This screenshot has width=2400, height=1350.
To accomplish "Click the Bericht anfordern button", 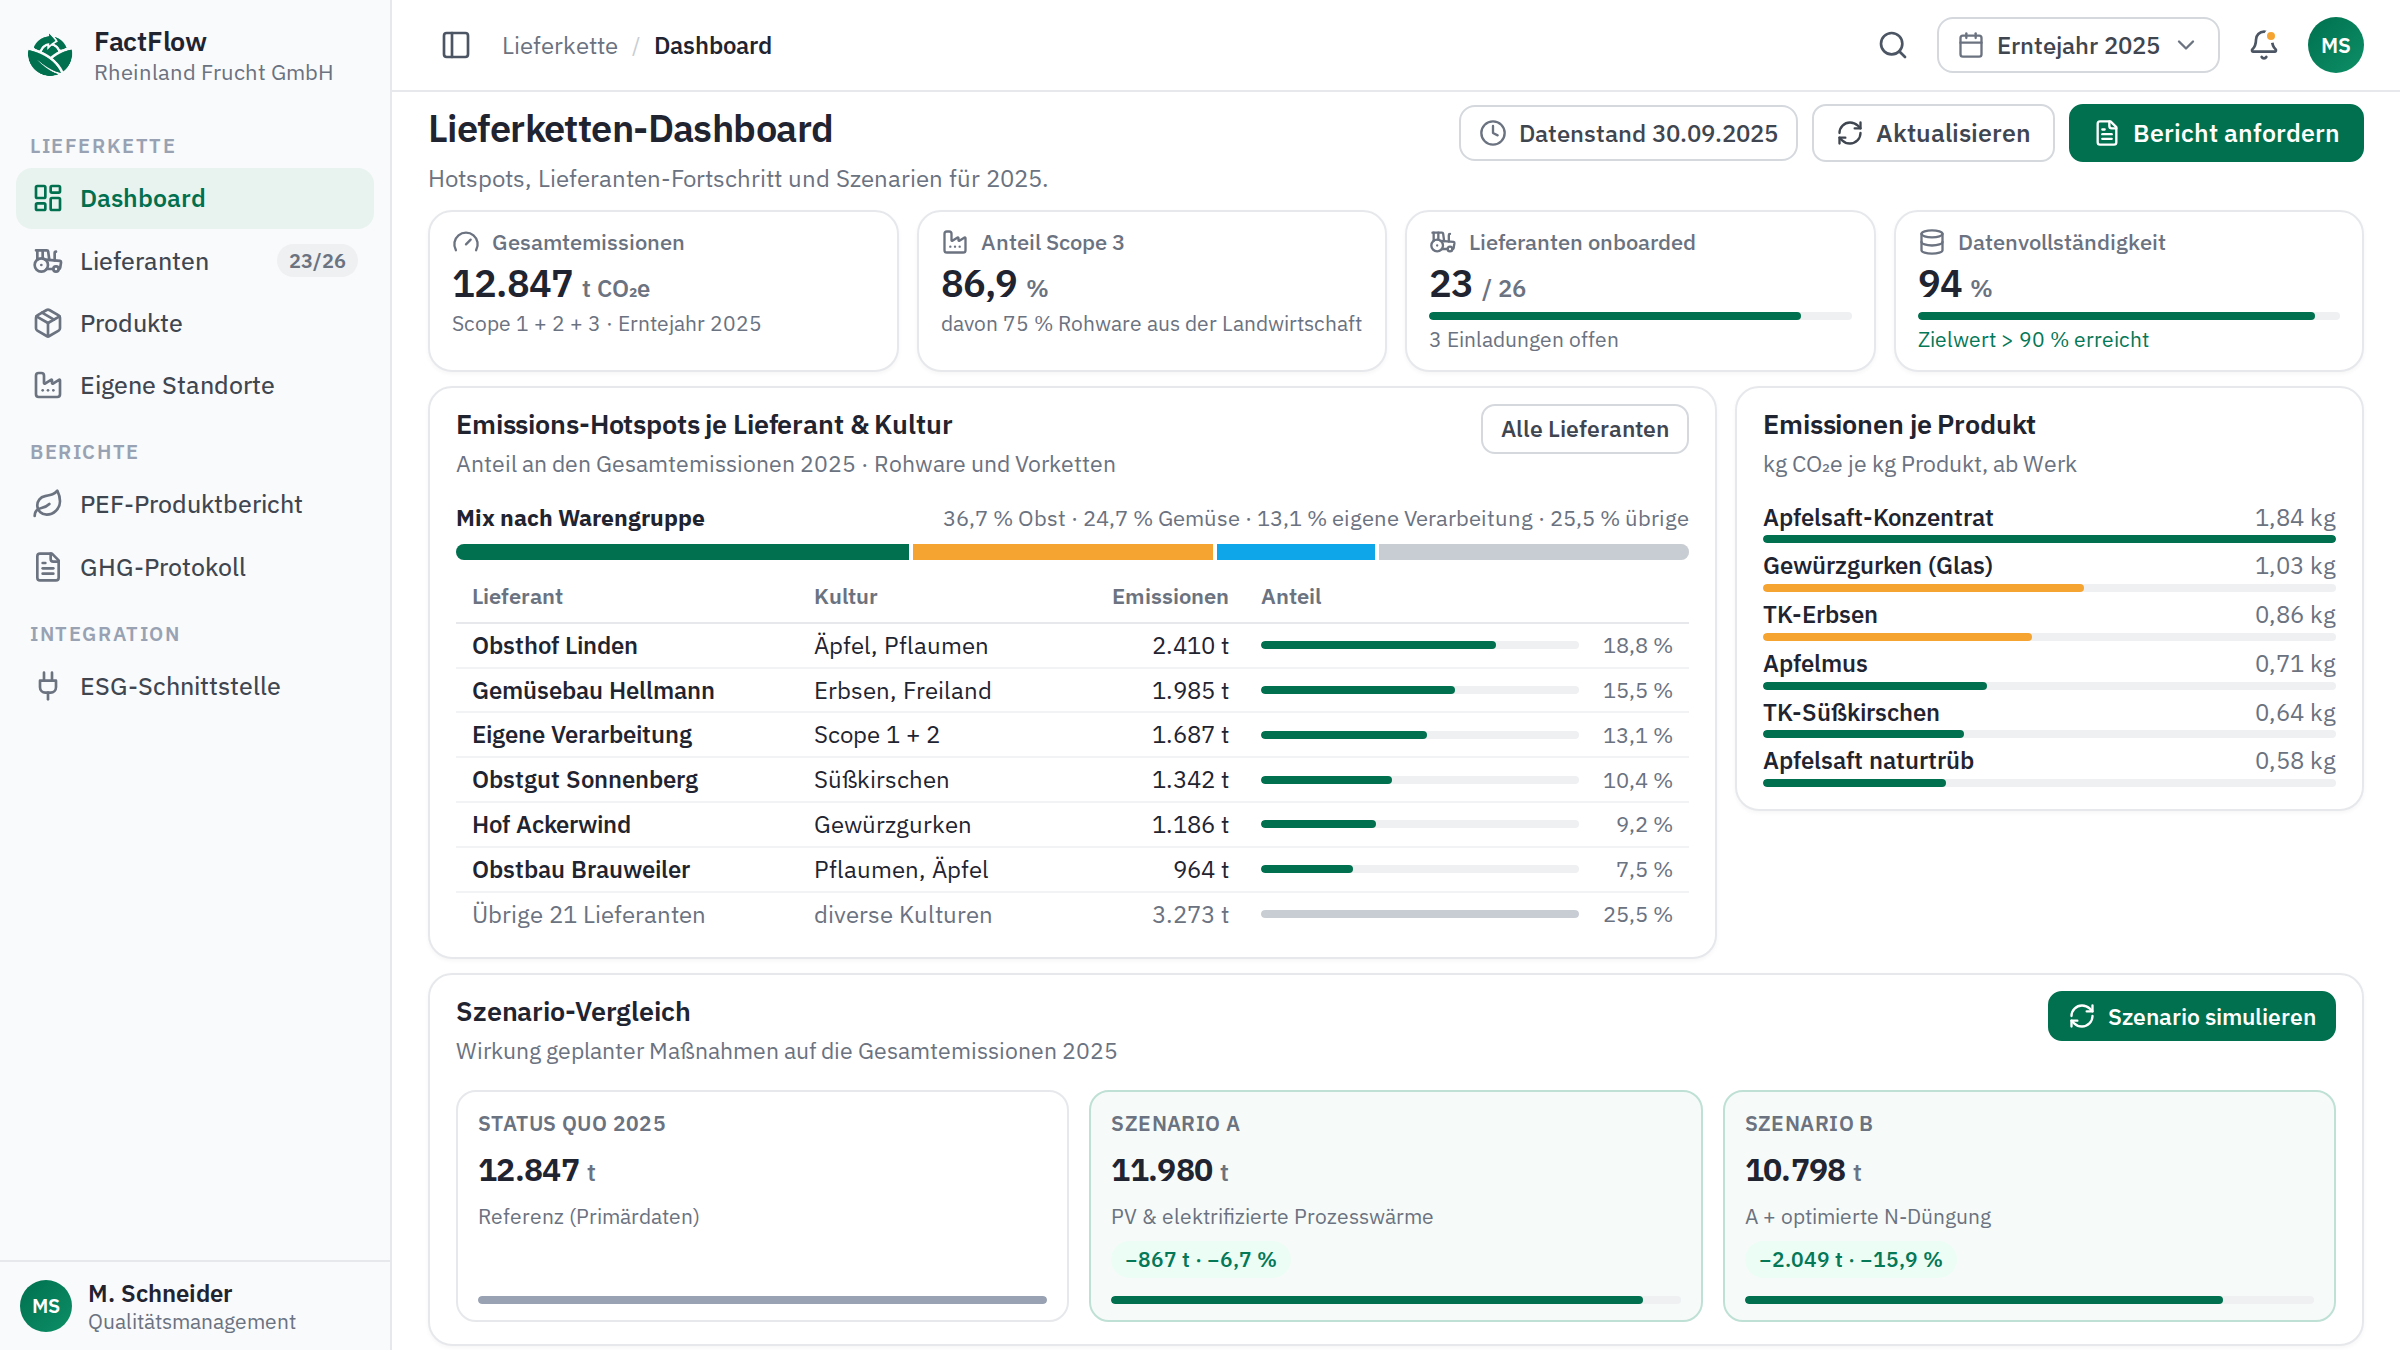I will click(2216, 133).
